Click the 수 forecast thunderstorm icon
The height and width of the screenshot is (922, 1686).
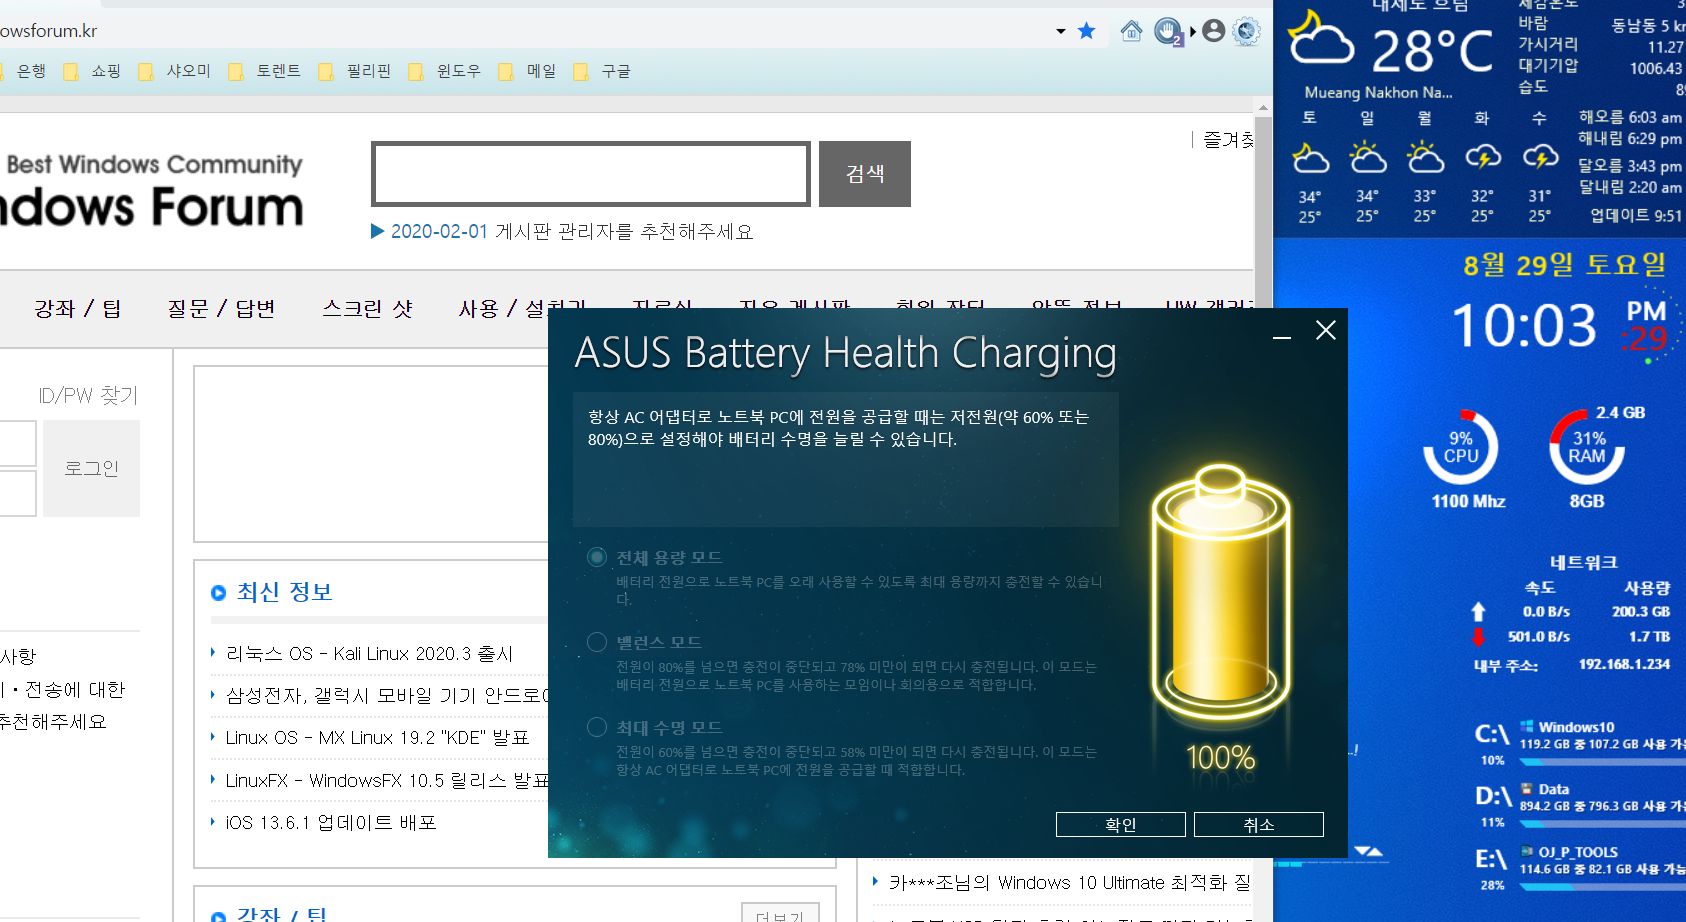coord(1540,158)
